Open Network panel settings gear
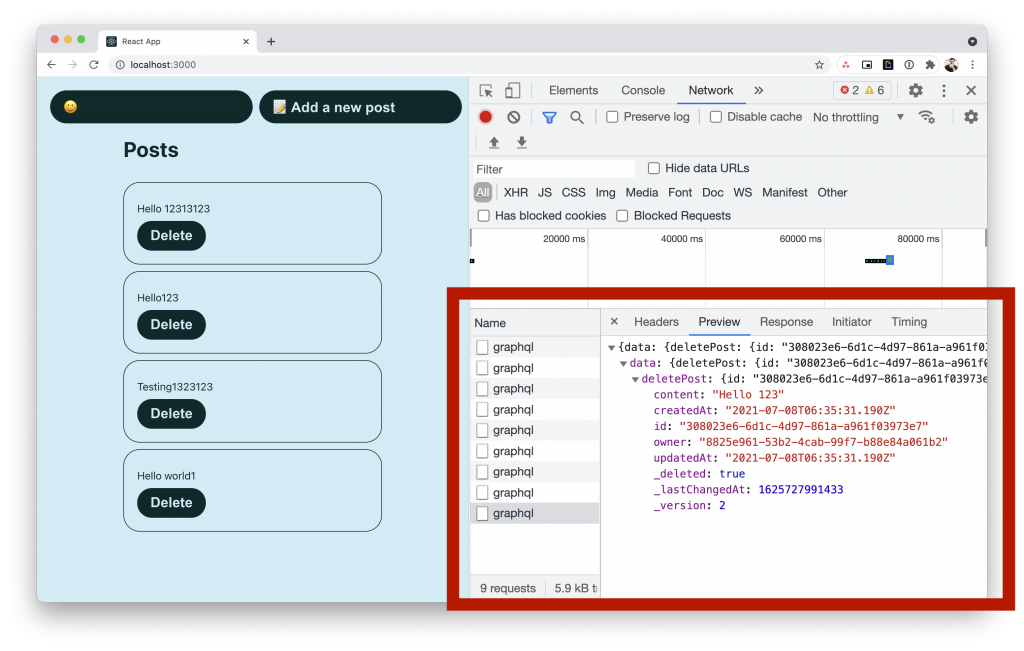 click(x=971, y=117)
